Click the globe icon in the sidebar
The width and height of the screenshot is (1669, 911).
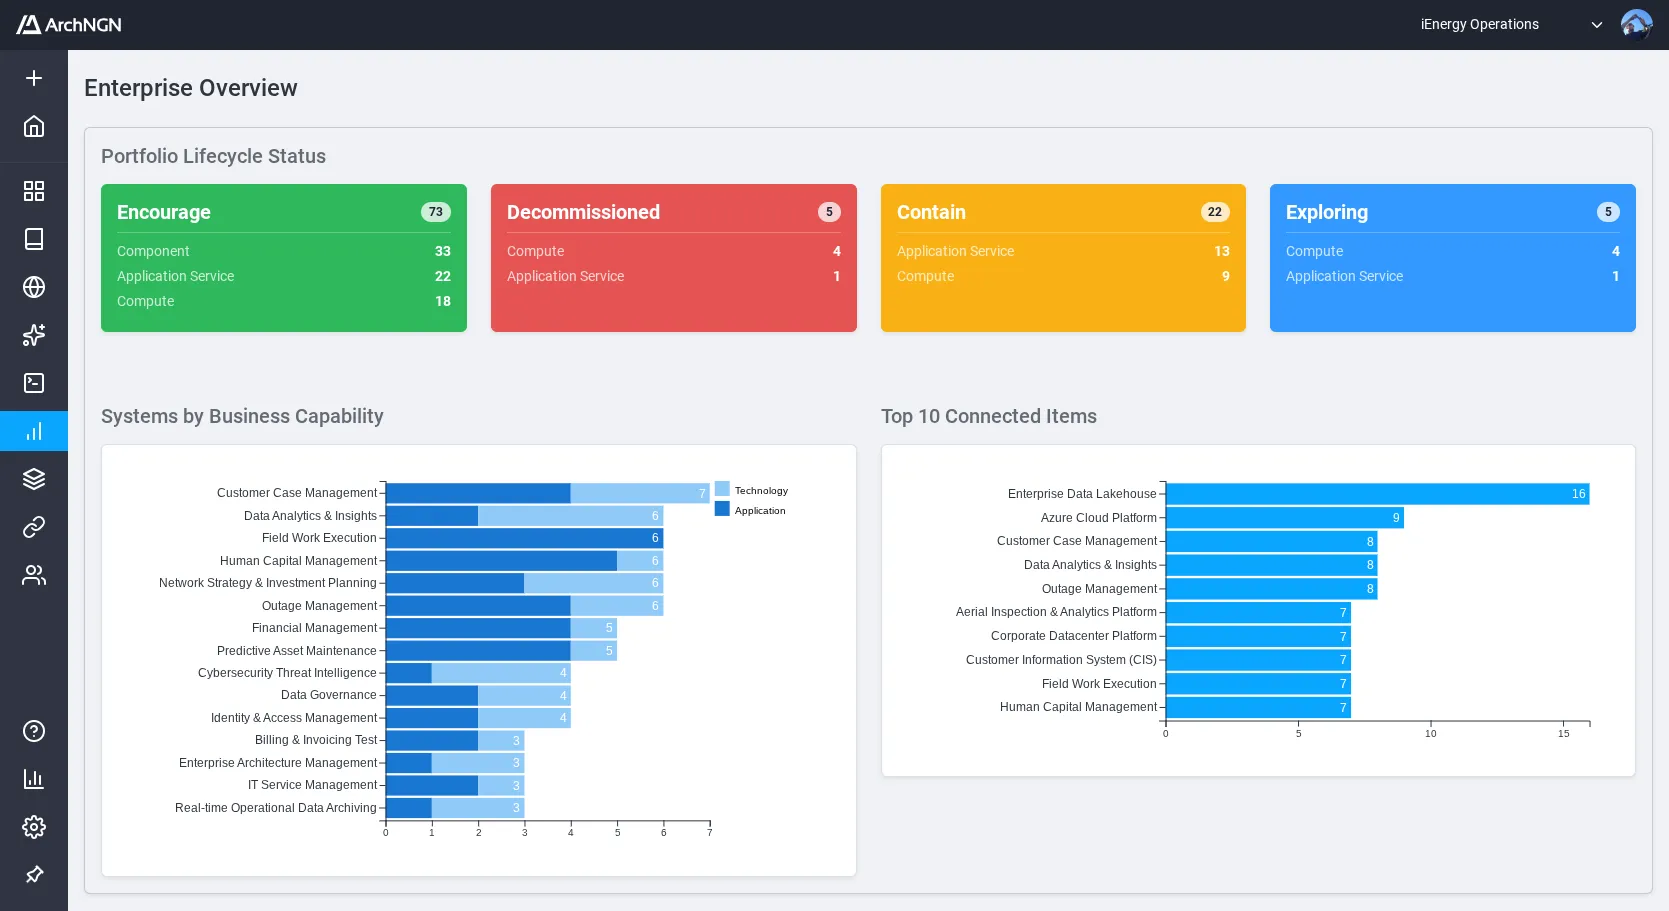(34, 287)
